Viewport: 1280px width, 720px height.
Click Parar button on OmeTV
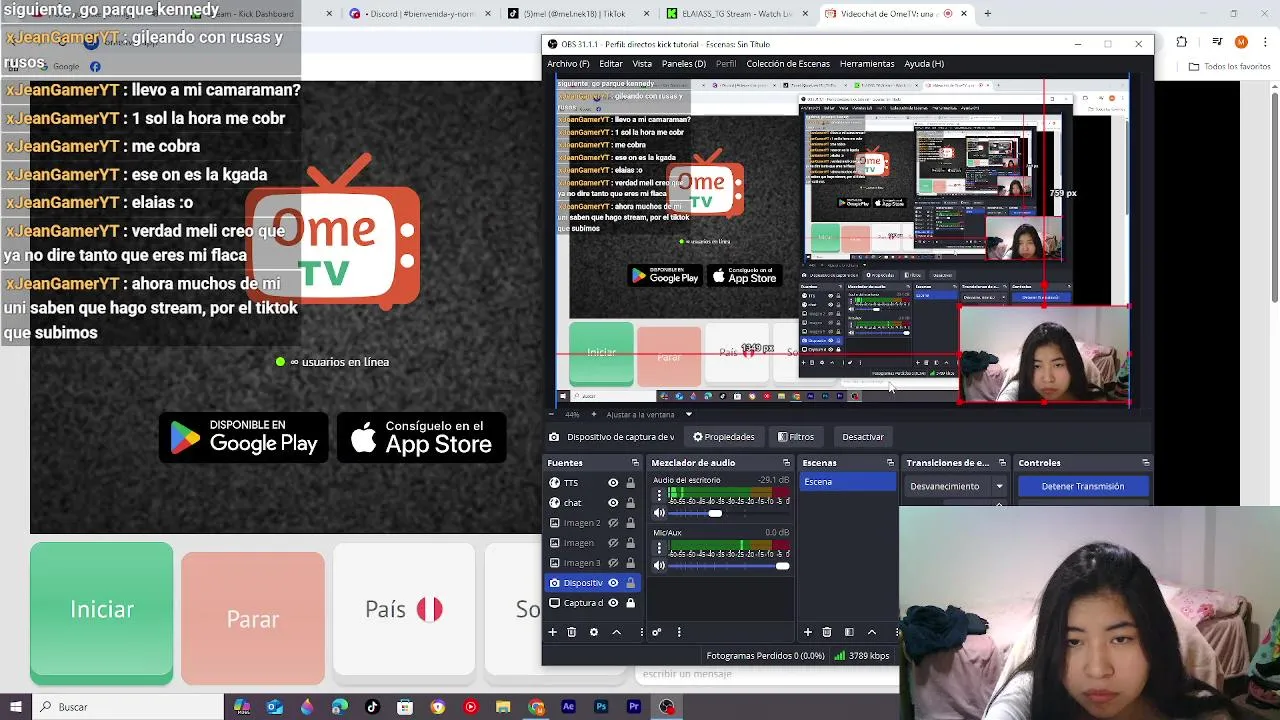click(x=253, y=618)
